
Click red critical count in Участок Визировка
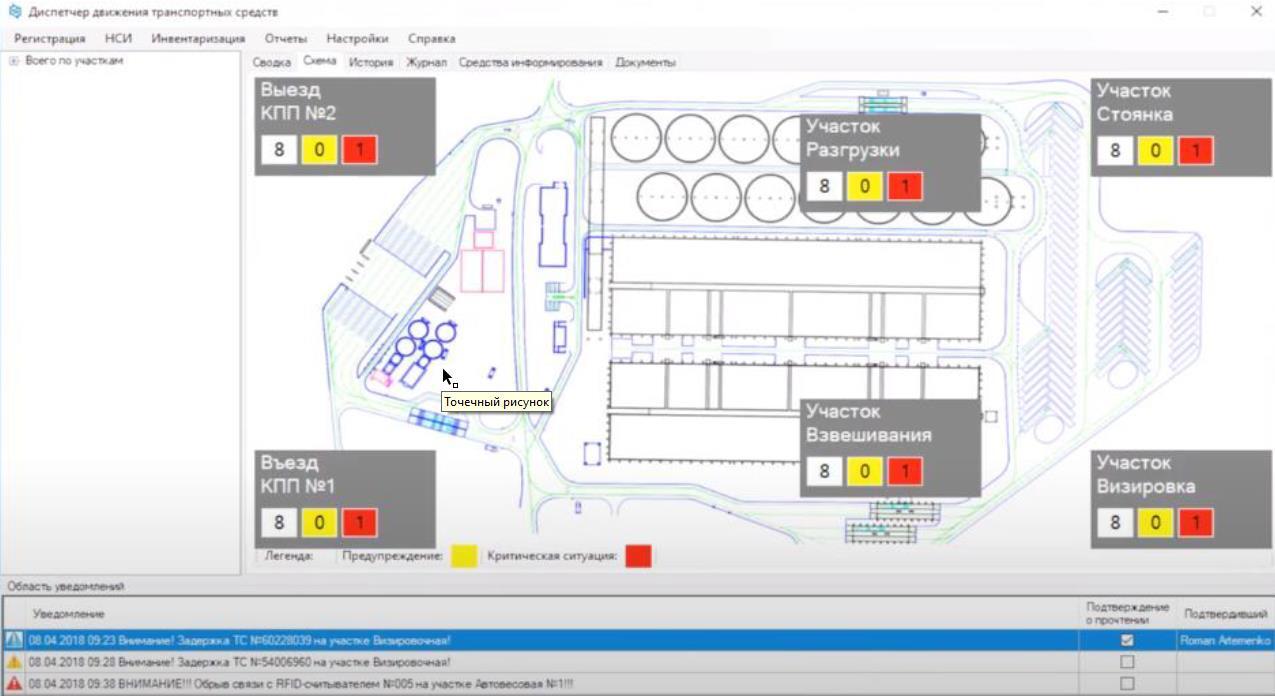point(1196,522)
